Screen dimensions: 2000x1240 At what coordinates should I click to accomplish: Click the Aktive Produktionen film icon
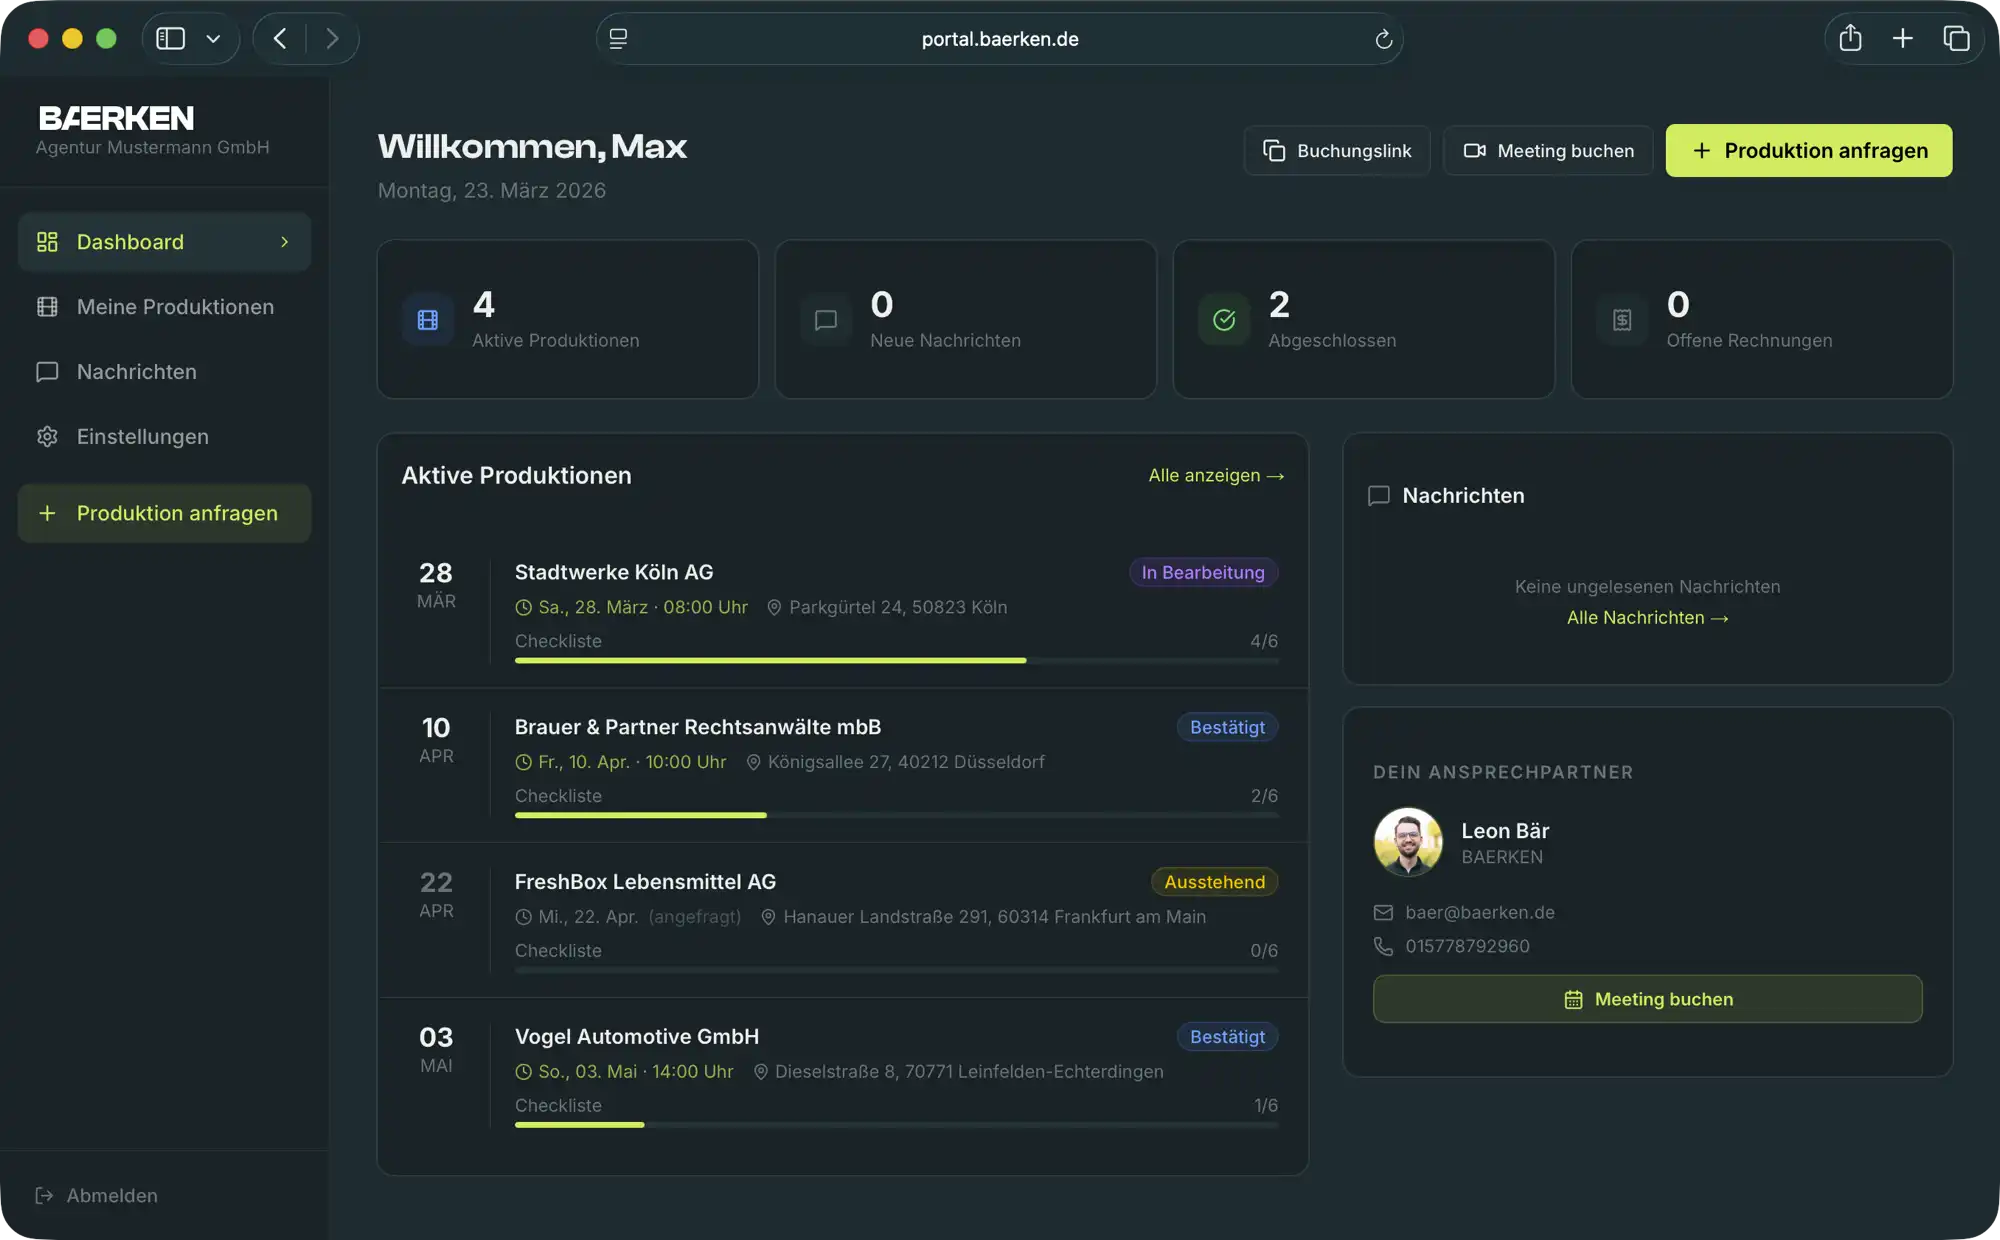tap(427, 320)
